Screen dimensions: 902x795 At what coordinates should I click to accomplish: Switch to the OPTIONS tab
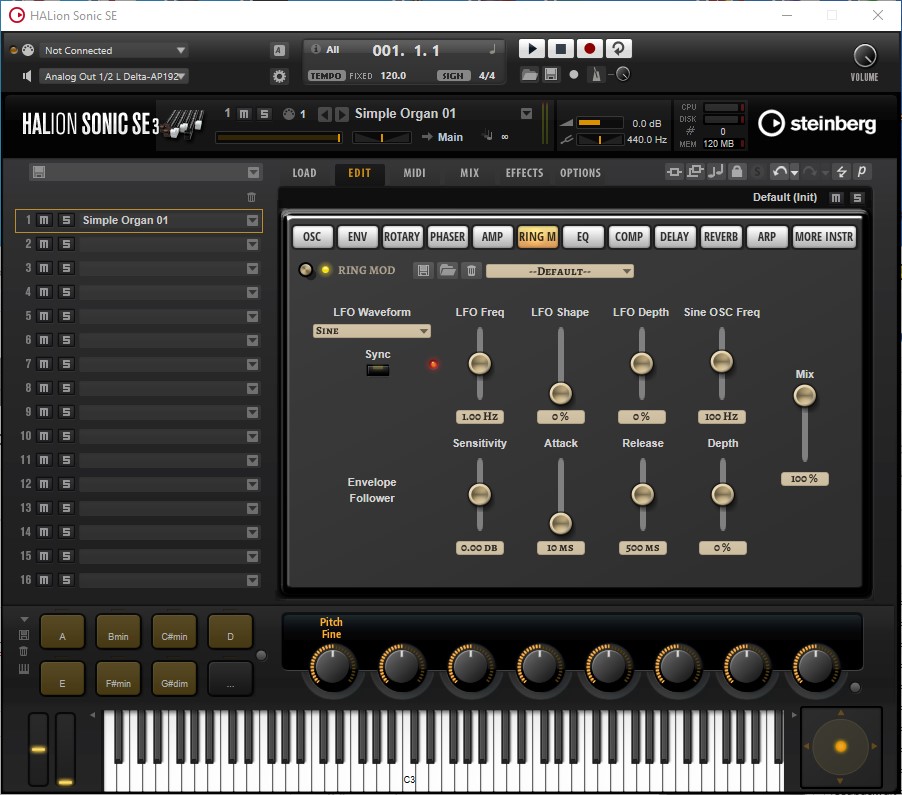click(x=580, y=173)
